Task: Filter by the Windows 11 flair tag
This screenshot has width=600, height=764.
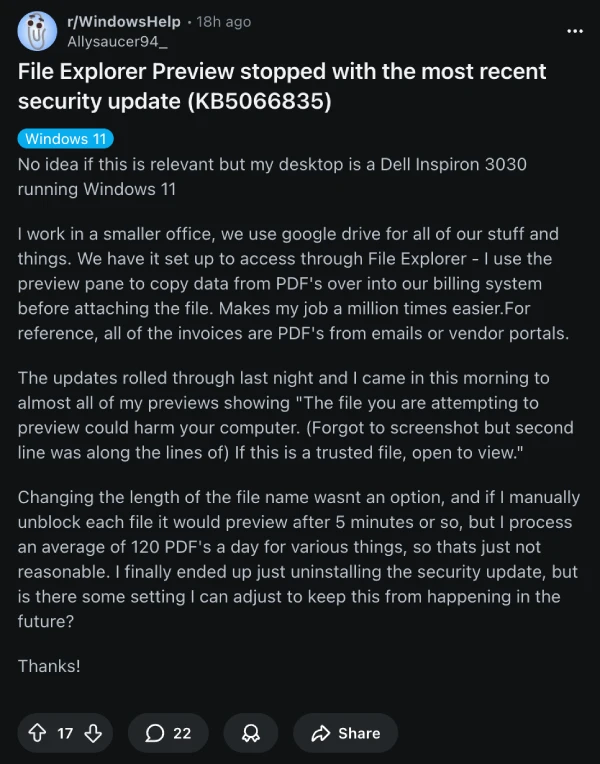Action: point(66,139)
